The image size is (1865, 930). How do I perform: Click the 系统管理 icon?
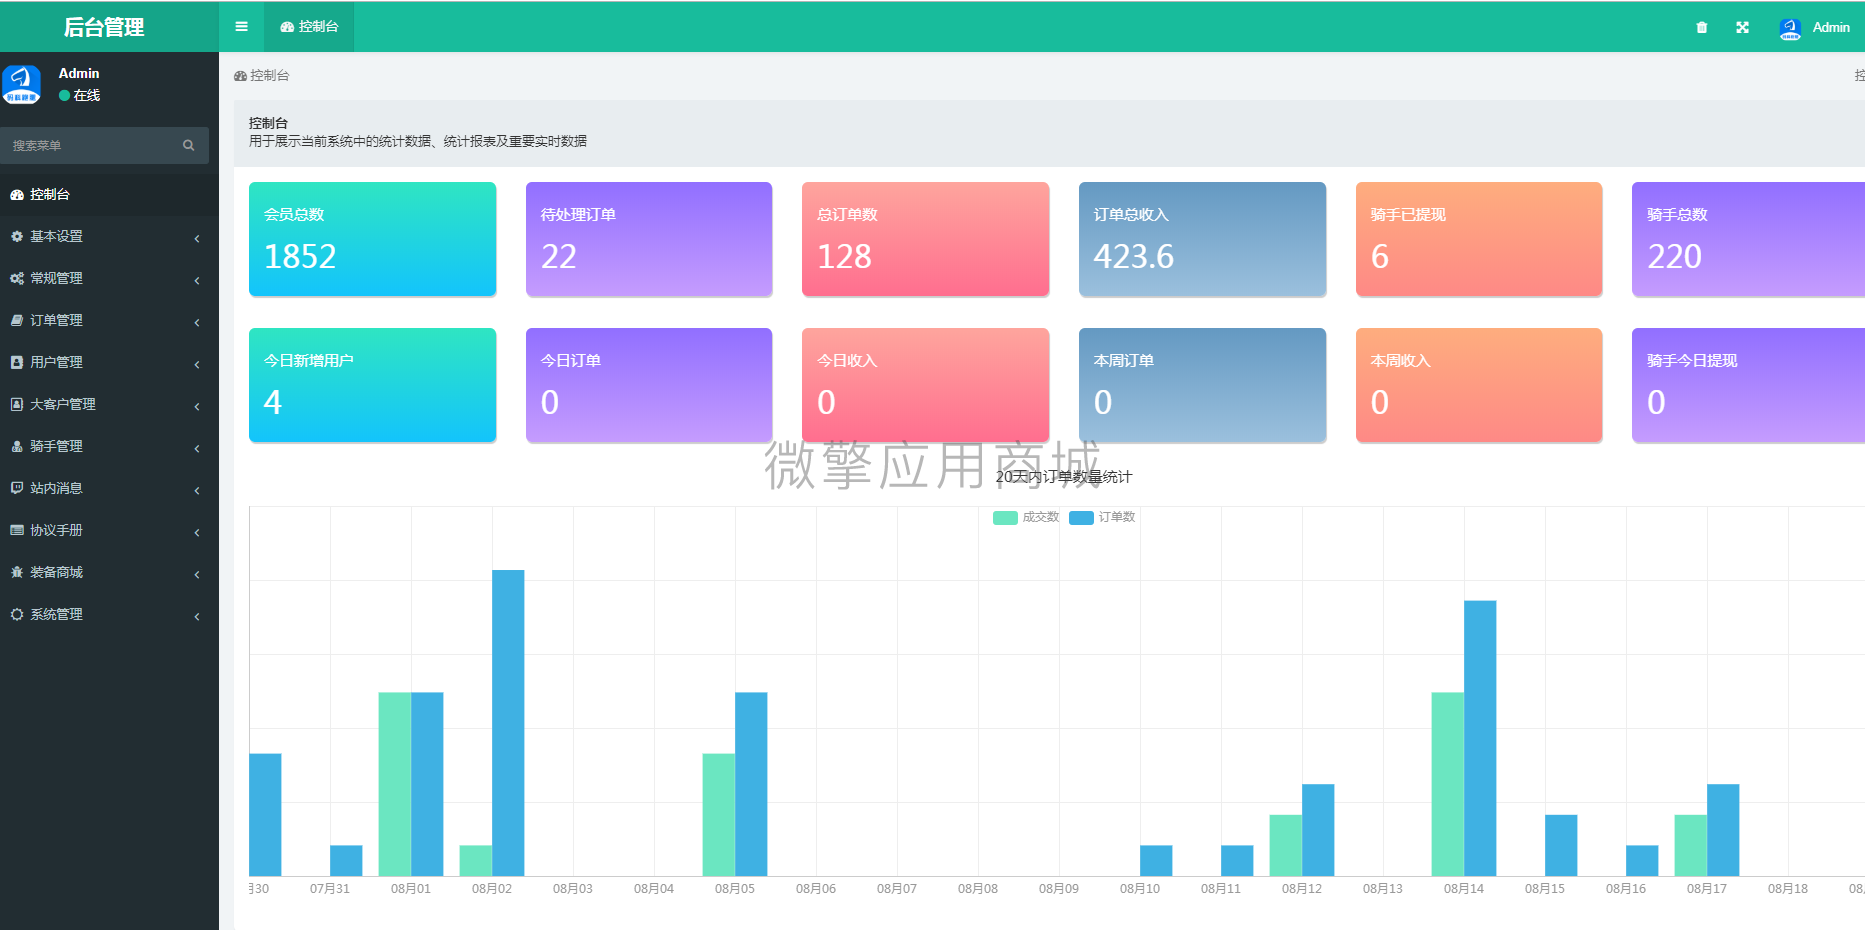(17, 614)
